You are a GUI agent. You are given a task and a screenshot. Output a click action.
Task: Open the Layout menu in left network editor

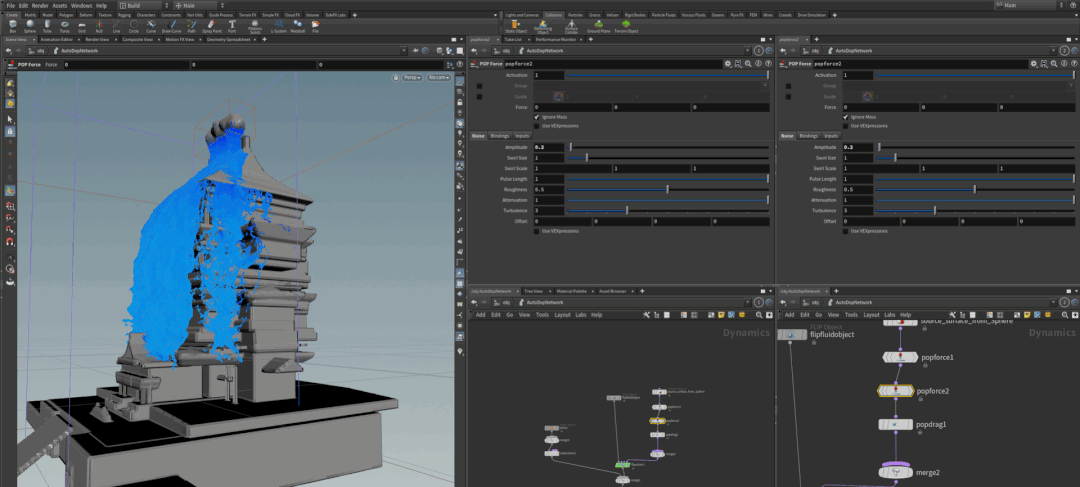point(562,315)
